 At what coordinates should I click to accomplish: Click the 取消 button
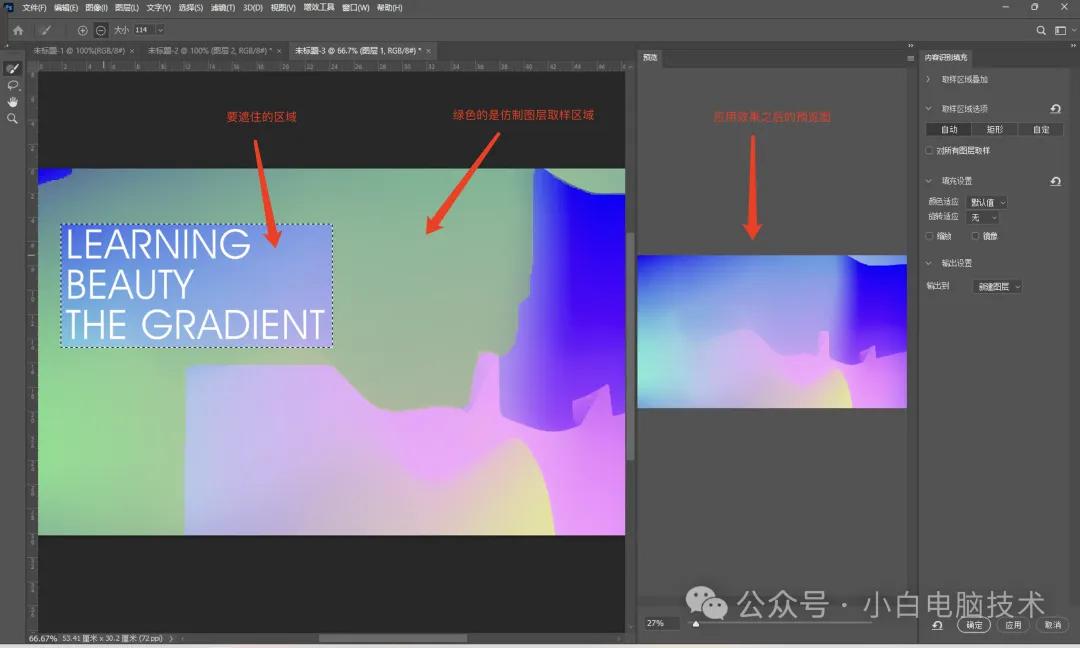tap(1051, 625)
